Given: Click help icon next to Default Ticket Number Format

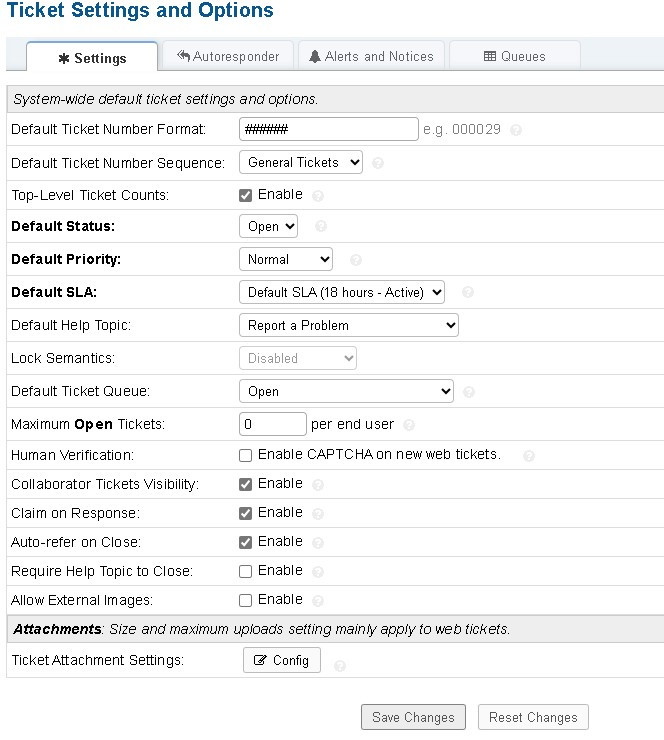Looking at the screenshot, I should (516, 130).
